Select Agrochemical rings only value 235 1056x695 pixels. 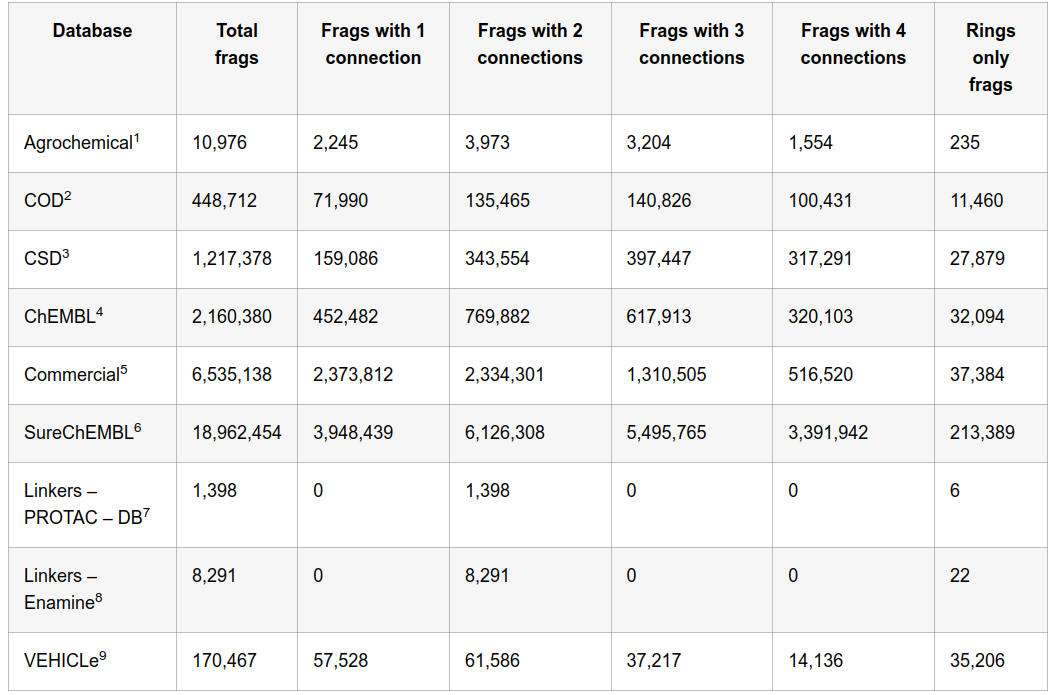pyautogui.click(x=964, y=143)
